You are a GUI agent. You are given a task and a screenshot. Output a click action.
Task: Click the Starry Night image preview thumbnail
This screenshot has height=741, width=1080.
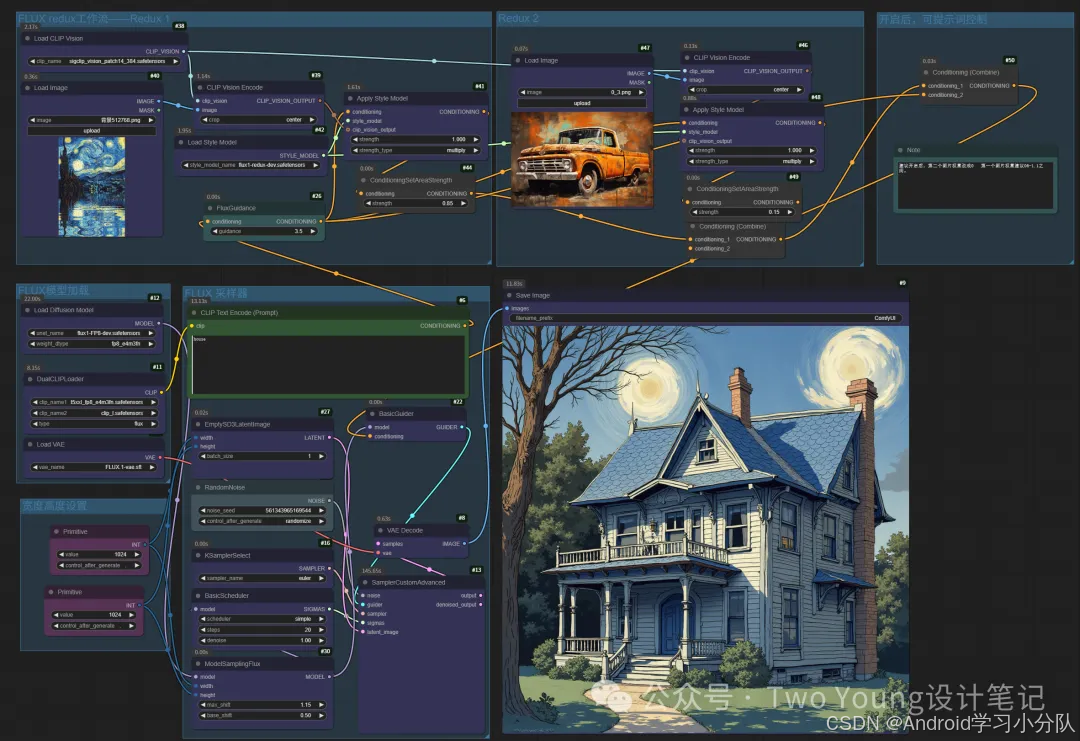(92, 187)
